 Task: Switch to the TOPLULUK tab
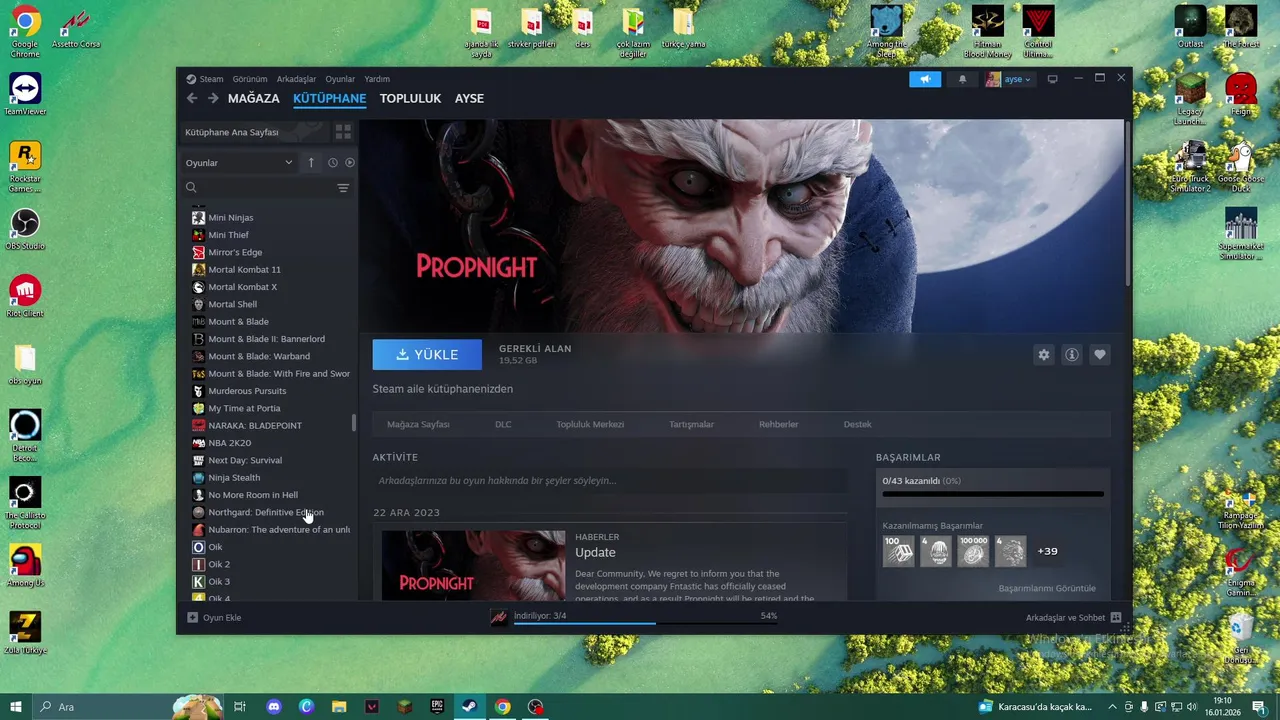[410, 98]
